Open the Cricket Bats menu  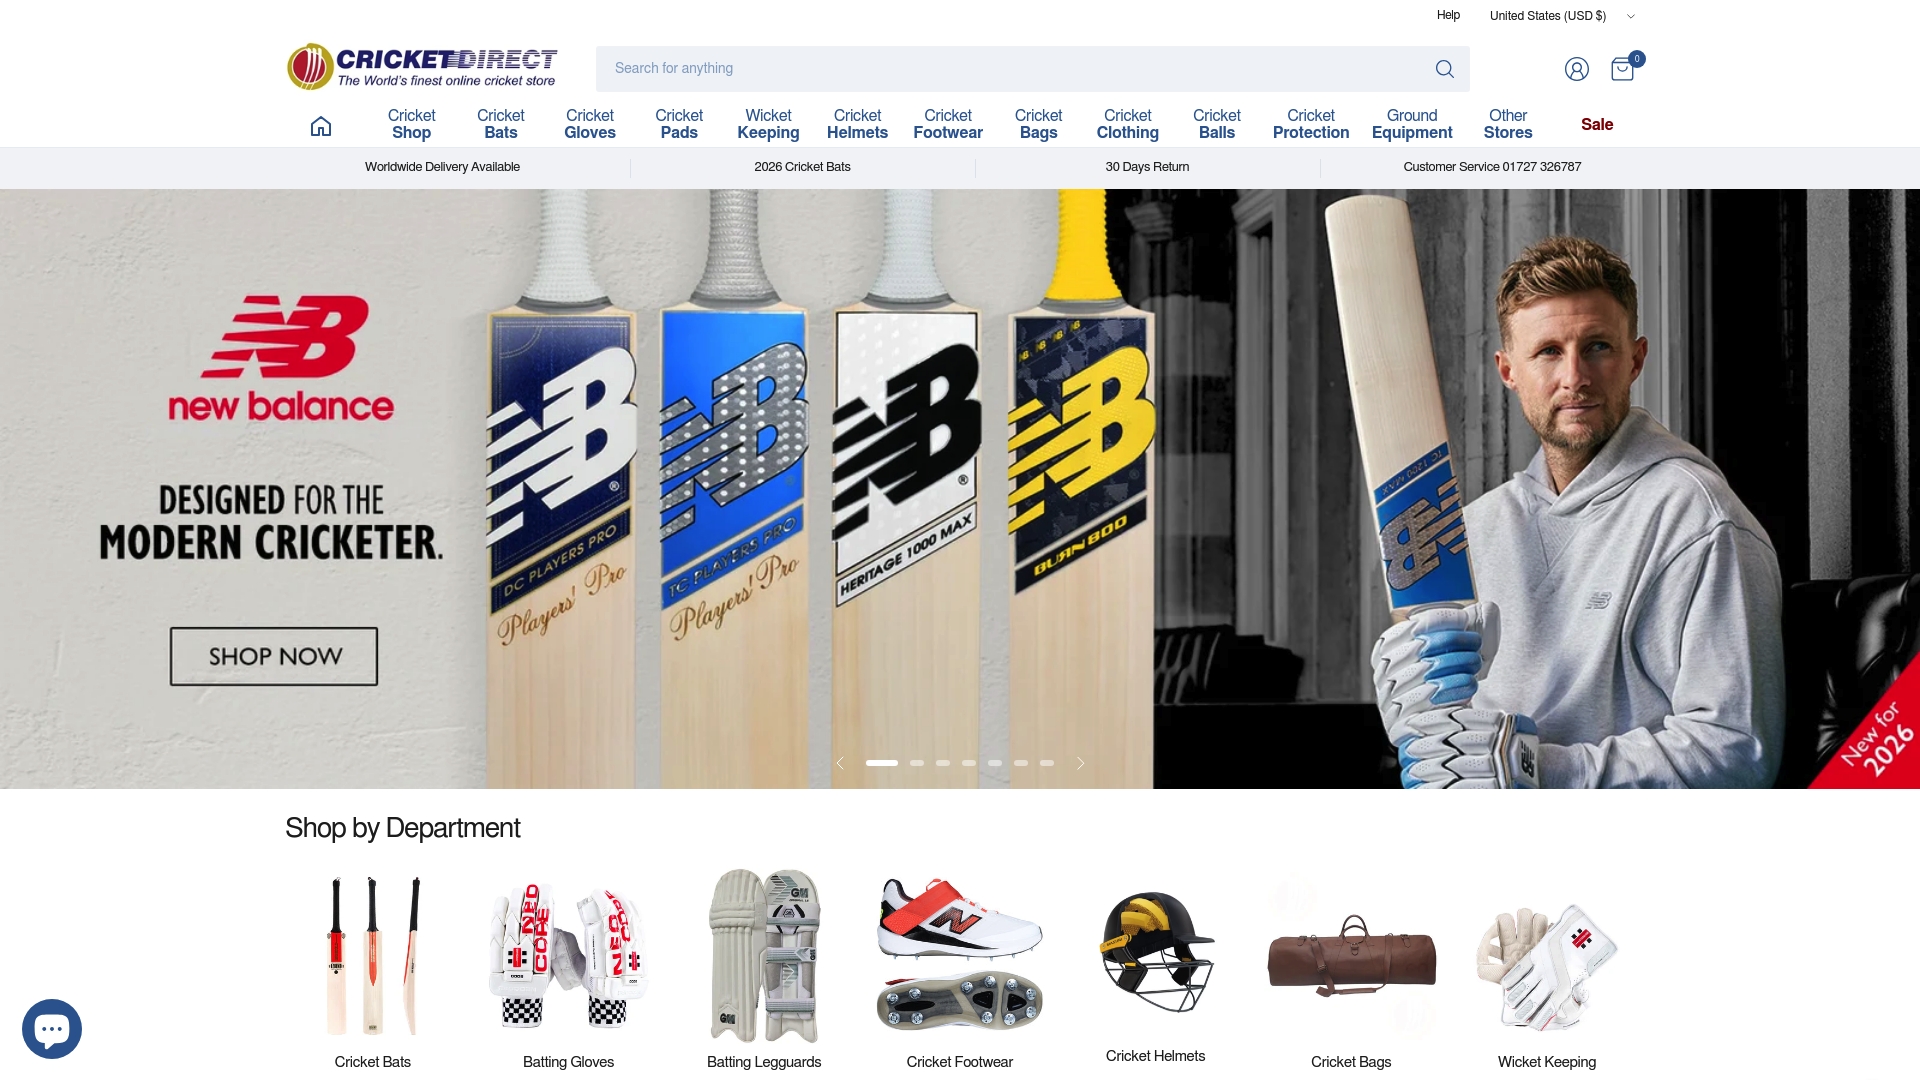pyautogui.click(x=500, y=123)
